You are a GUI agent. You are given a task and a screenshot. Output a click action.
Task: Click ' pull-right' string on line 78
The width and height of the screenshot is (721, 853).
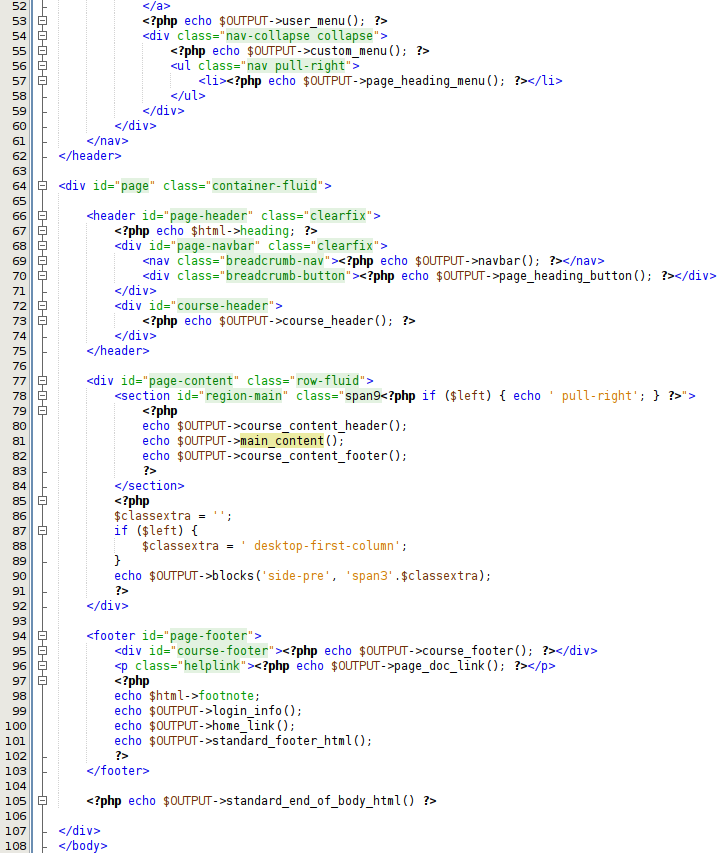point(593,396)
